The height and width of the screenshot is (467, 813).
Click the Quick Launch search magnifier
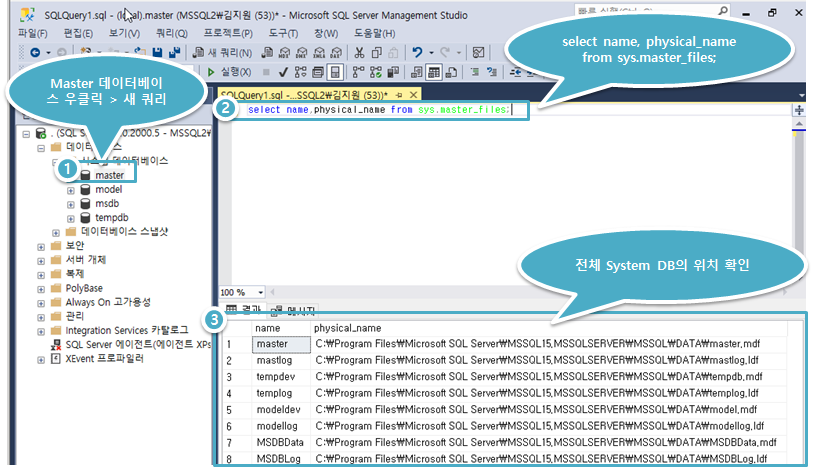click(722, 10)
